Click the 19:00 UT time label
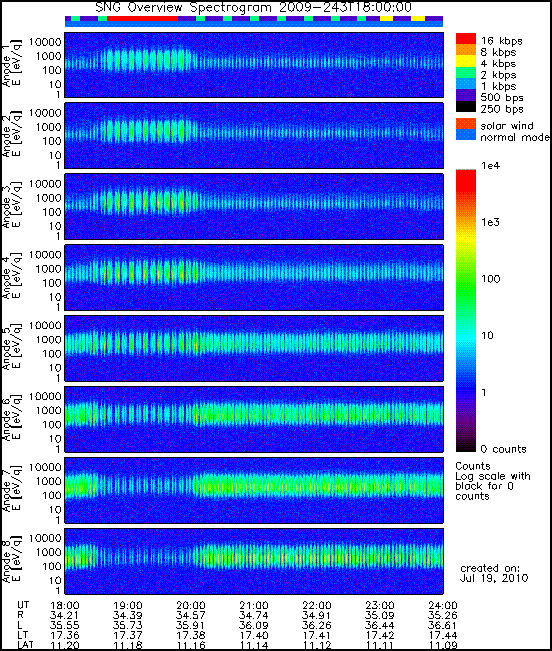The width and height of the screenshot is (552, 651). click(x=127, y=605)
